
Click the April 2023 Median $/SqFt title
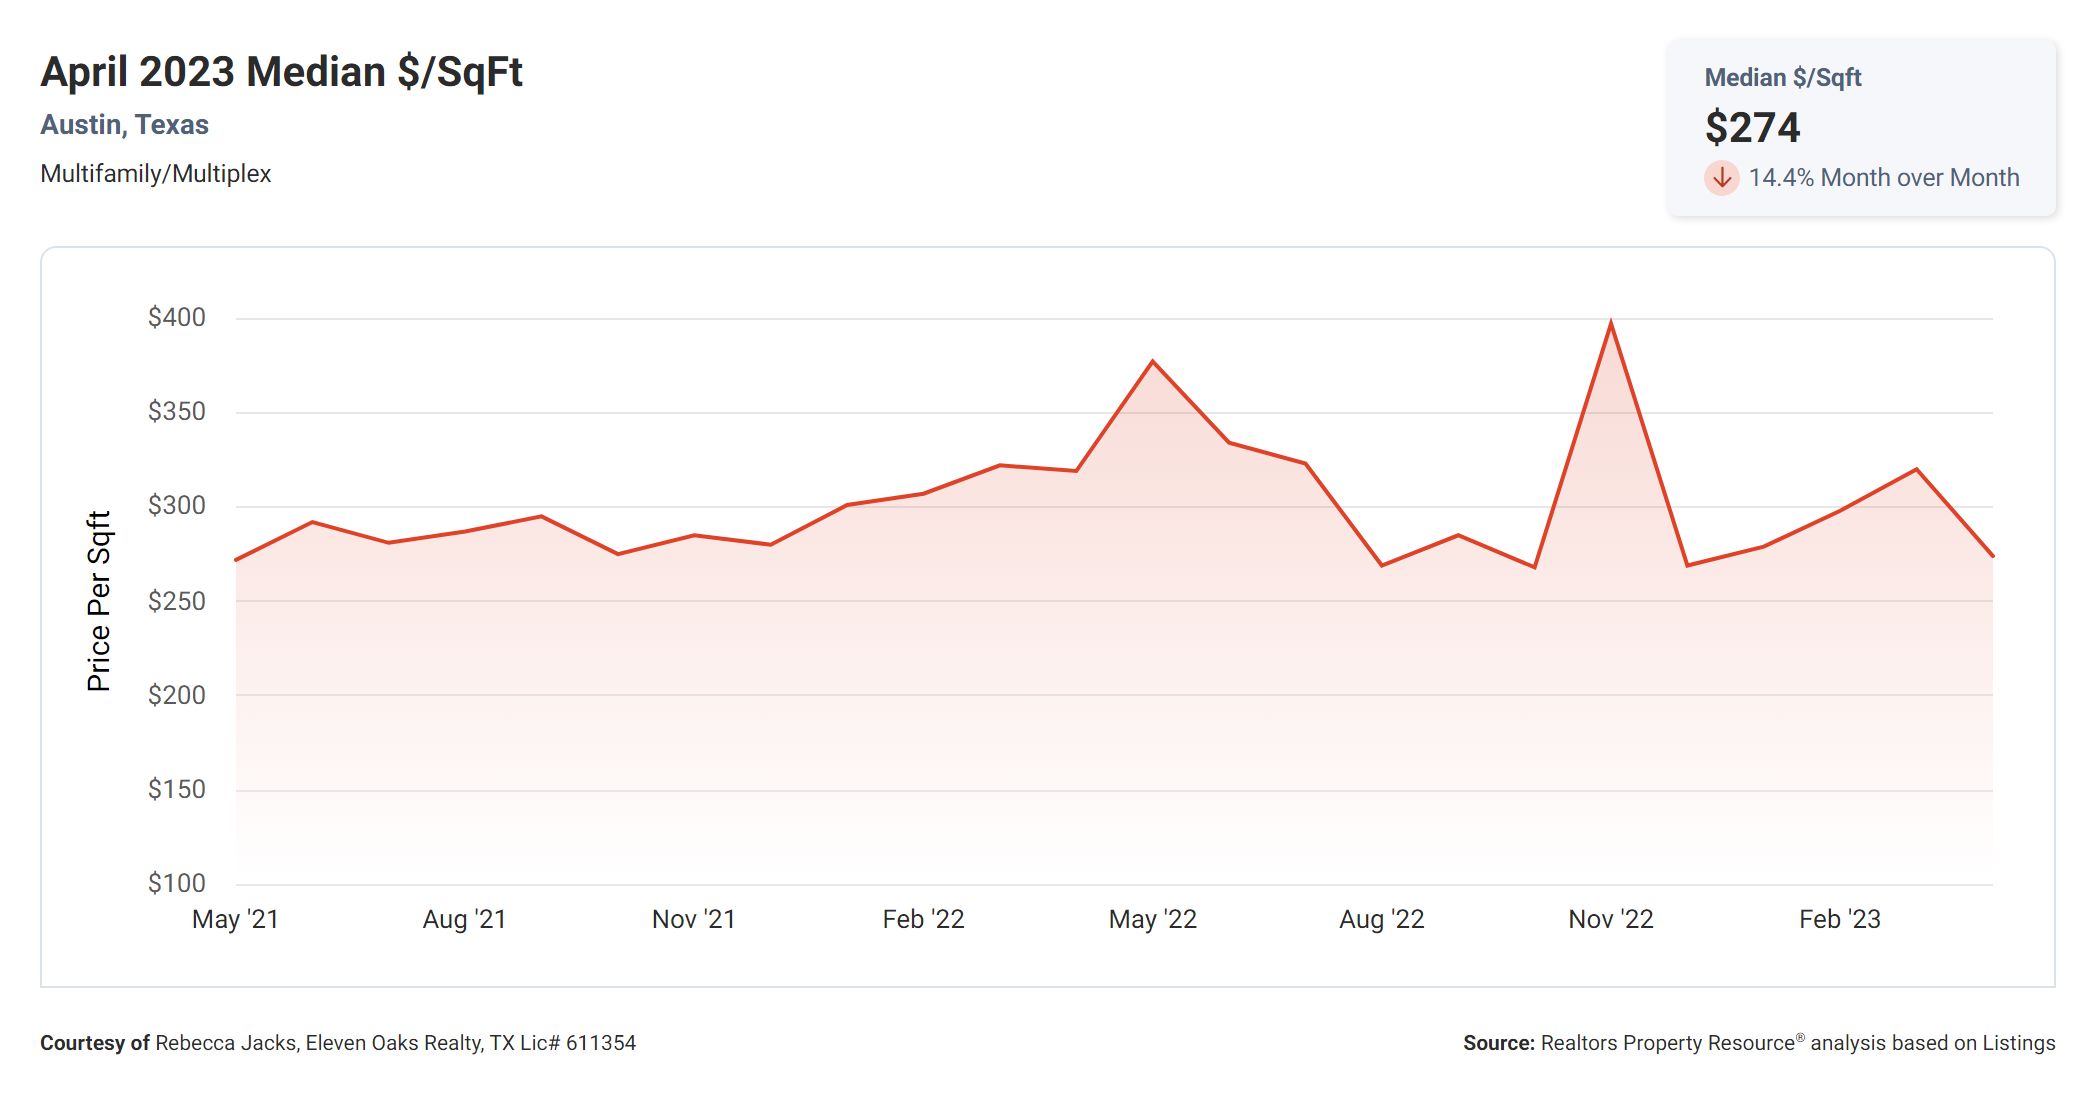(281, 72)
